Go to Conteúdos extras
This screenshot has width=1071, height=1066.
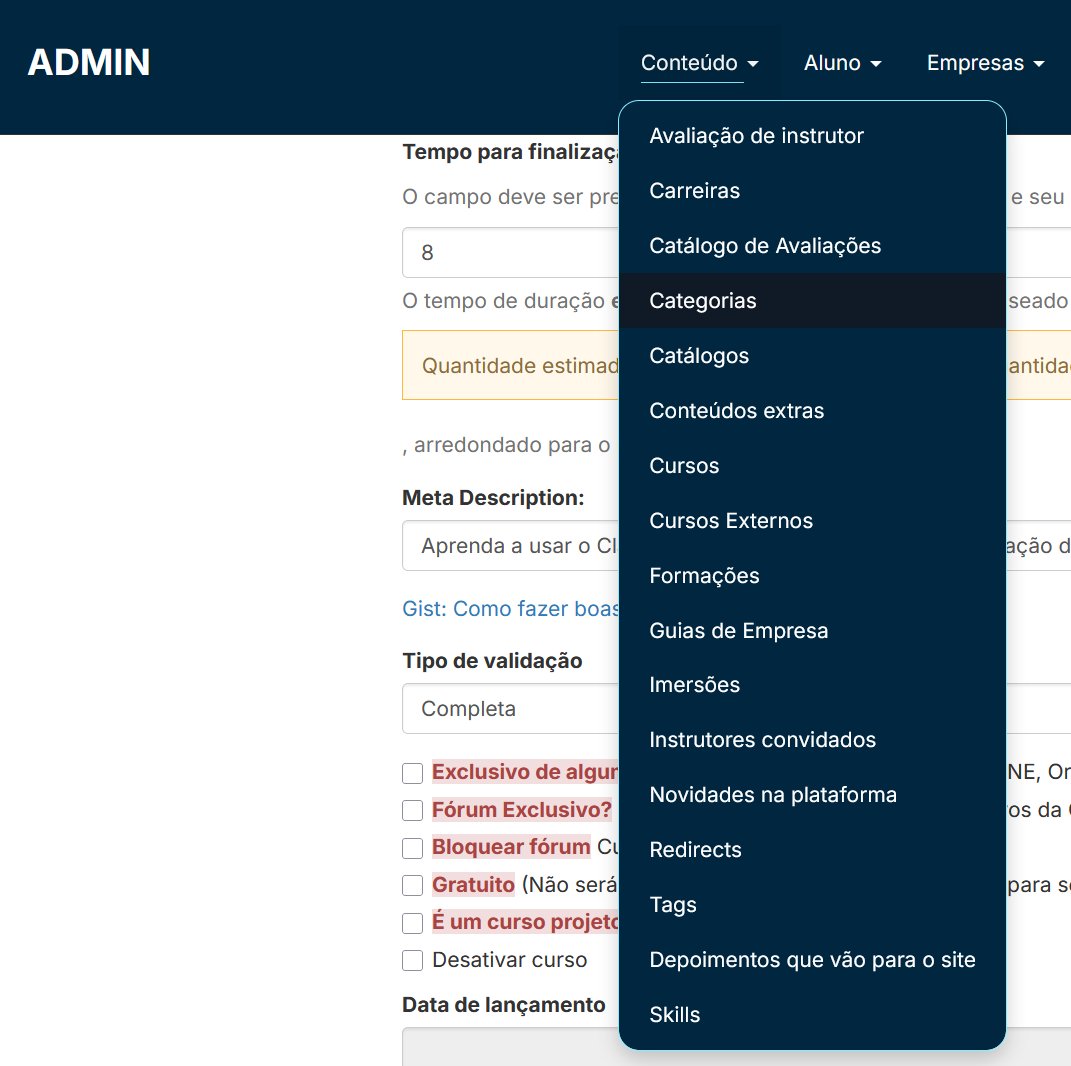tap(811, 410)
